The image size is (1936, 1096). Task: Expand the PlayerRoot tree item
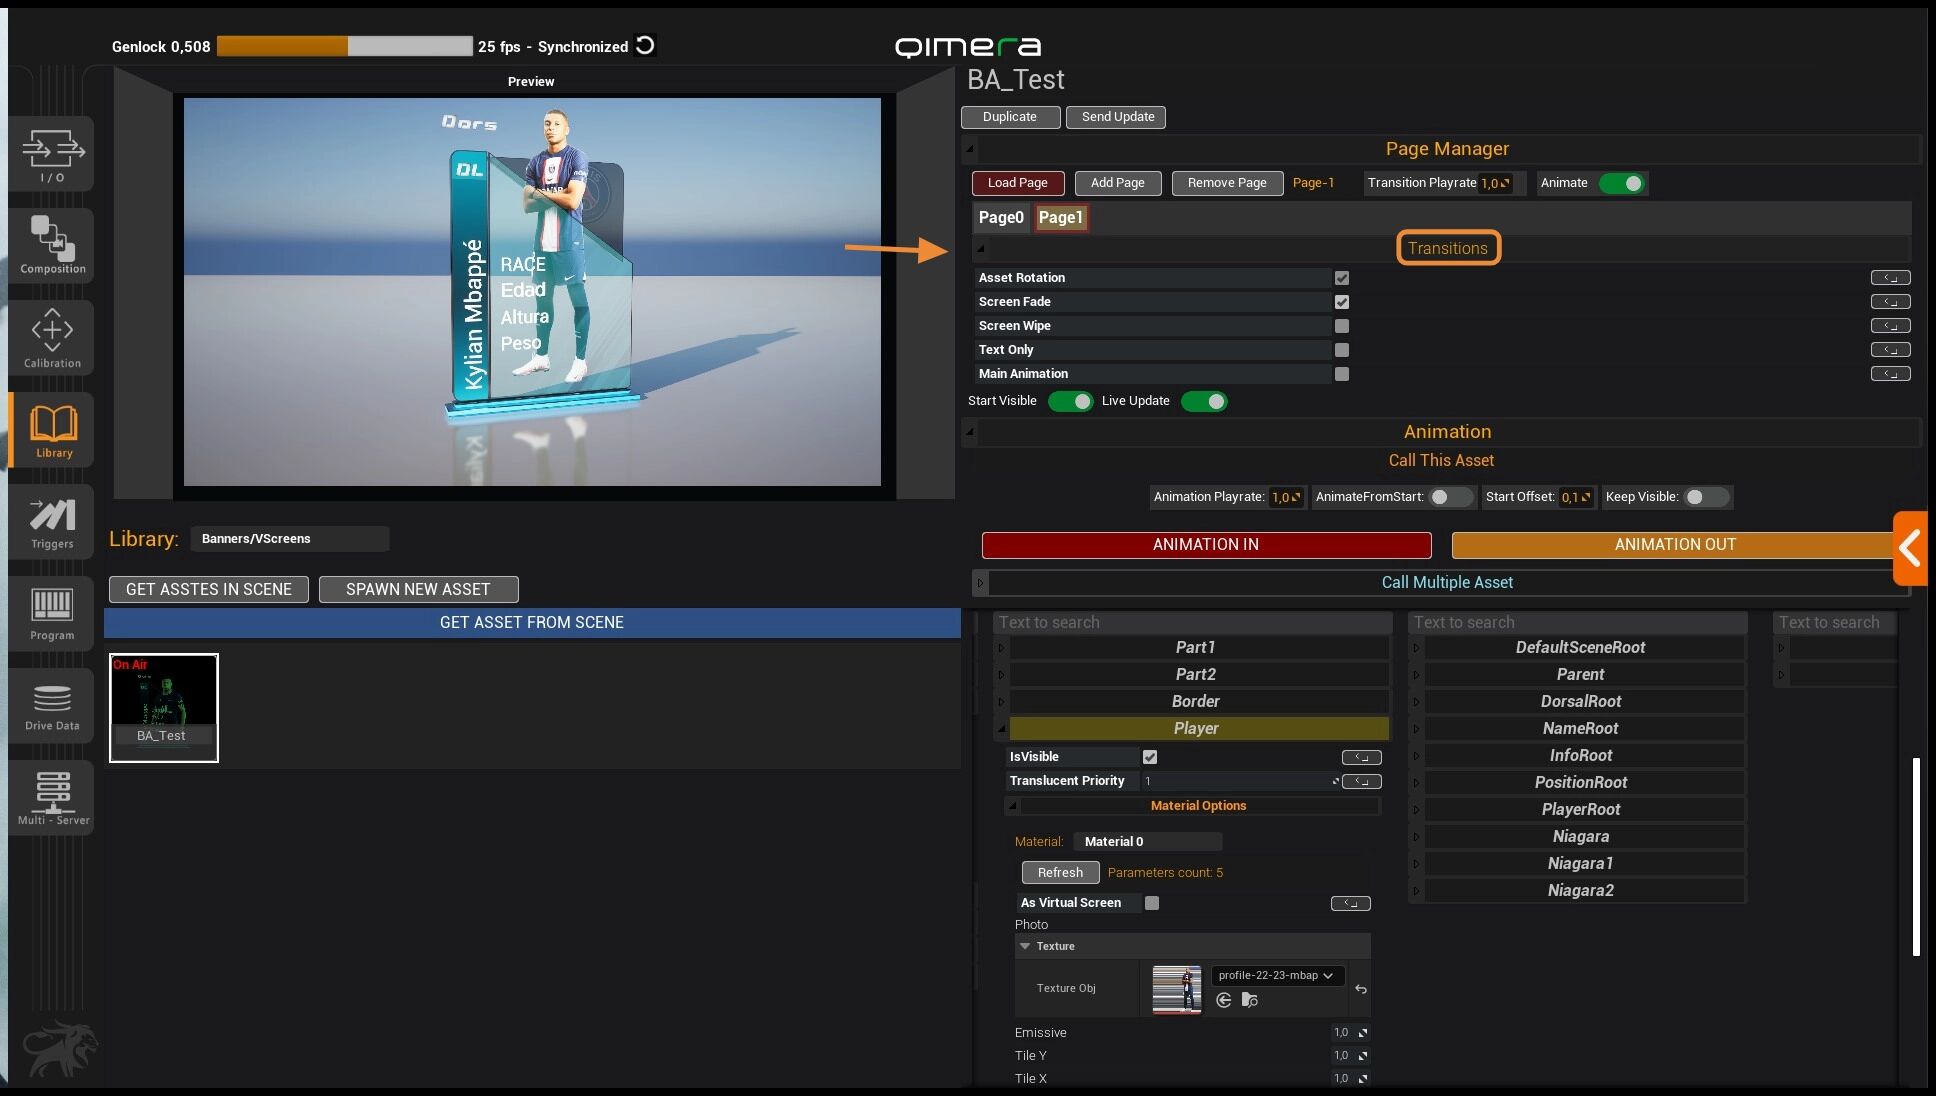click(x=1416, y=810)
